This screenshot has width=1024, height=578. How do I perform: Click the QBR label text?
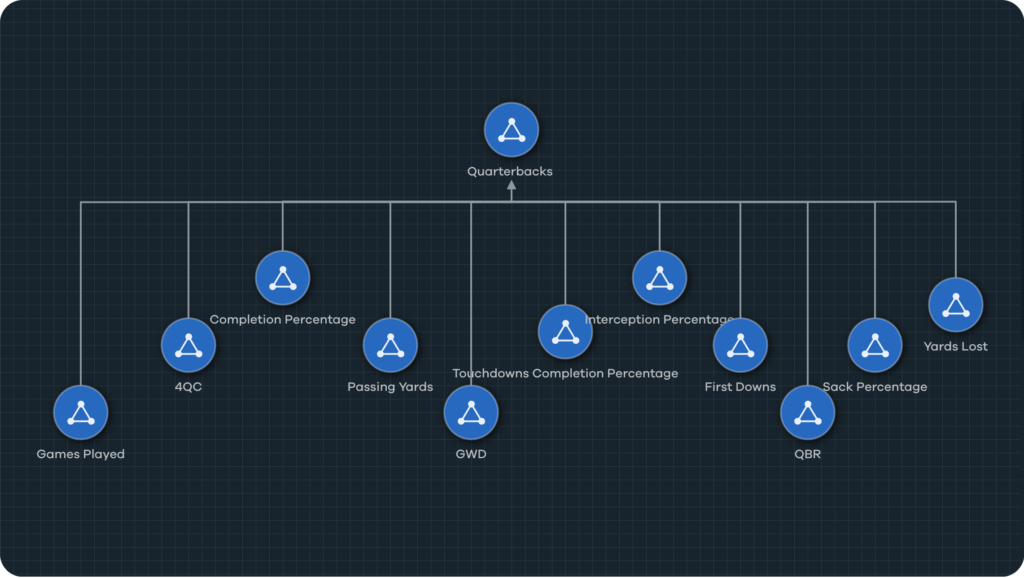point(807,454)
